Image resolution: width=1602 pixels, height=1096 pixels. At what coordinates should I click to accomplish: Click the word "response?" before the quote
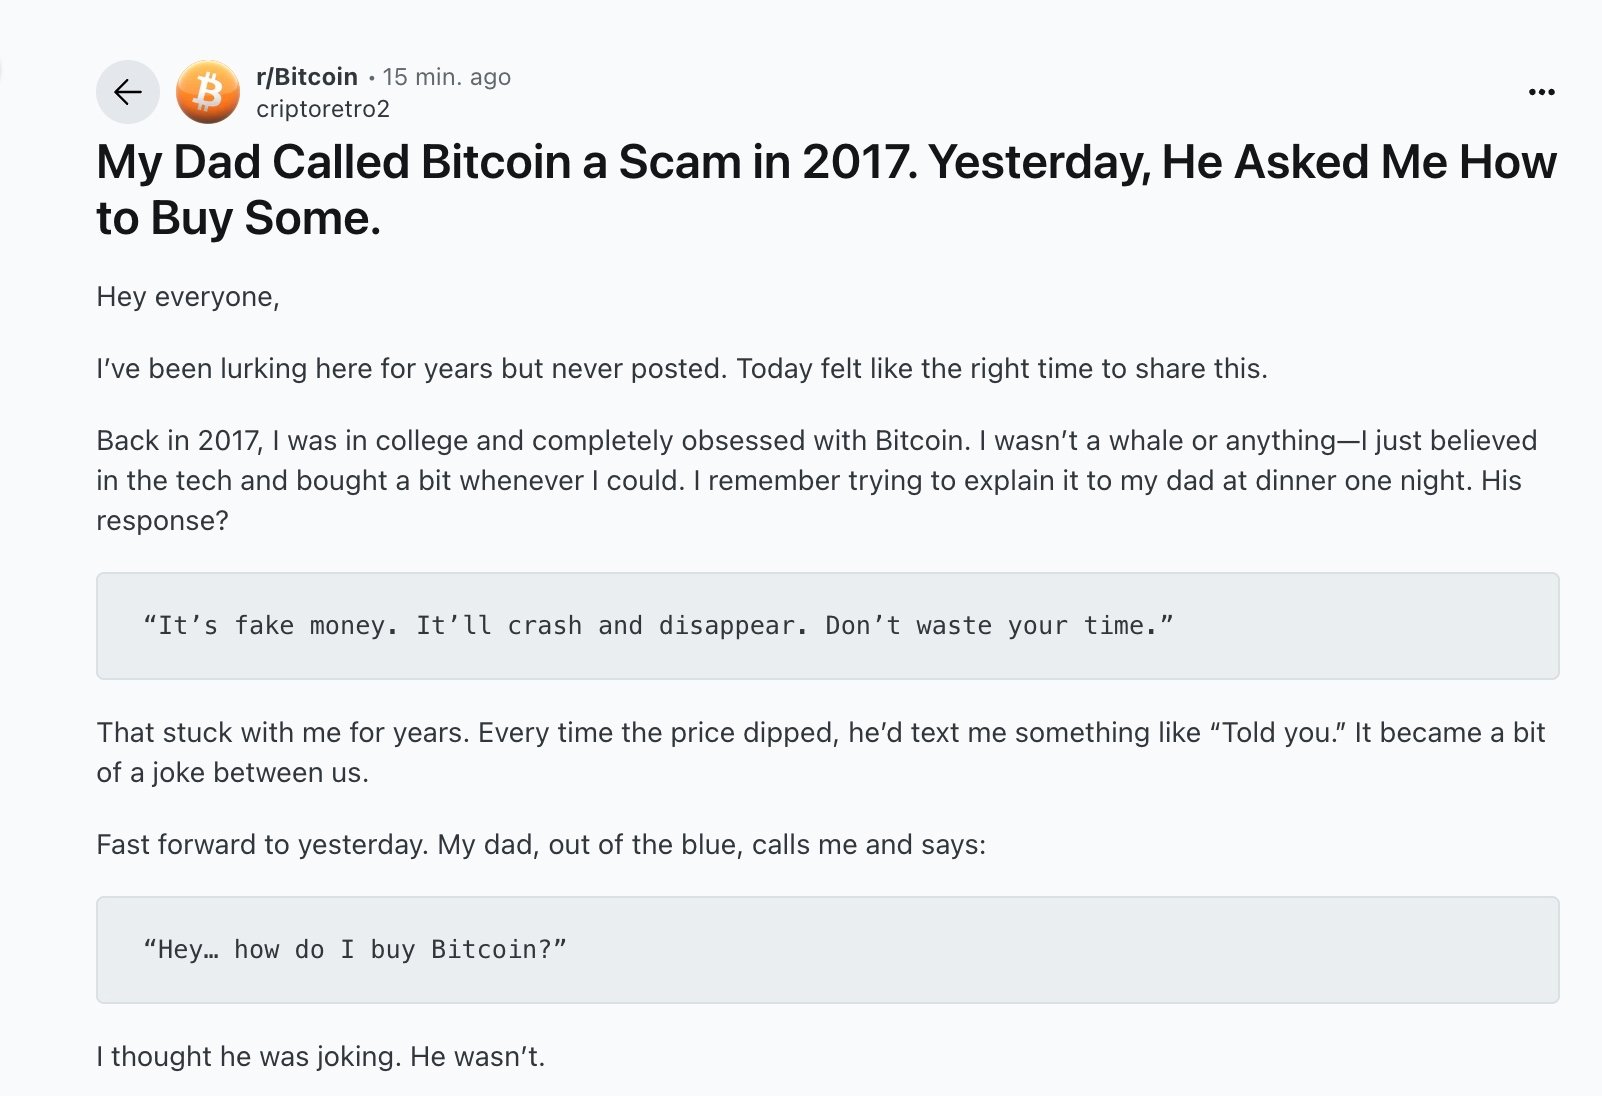[x=162, y=521]
